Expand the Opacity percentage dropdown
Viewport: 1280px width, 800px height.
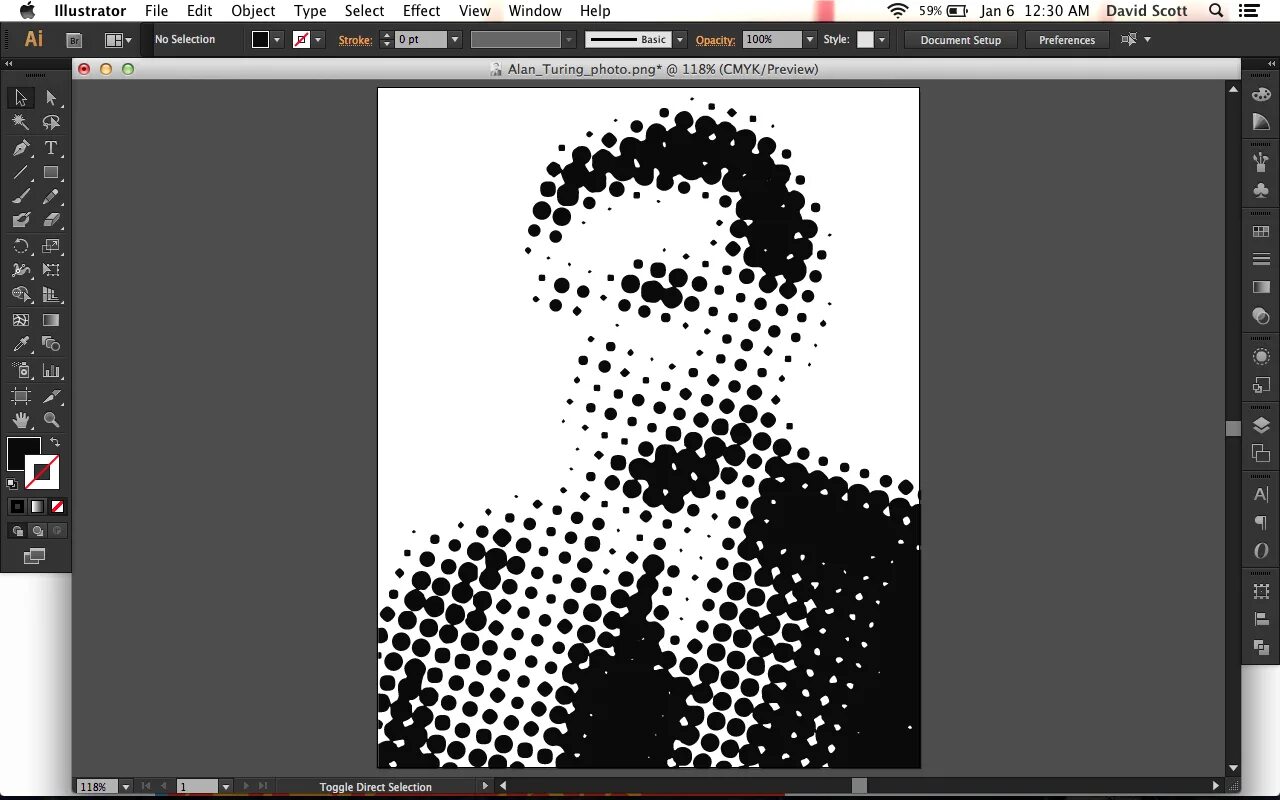(809, 40)
